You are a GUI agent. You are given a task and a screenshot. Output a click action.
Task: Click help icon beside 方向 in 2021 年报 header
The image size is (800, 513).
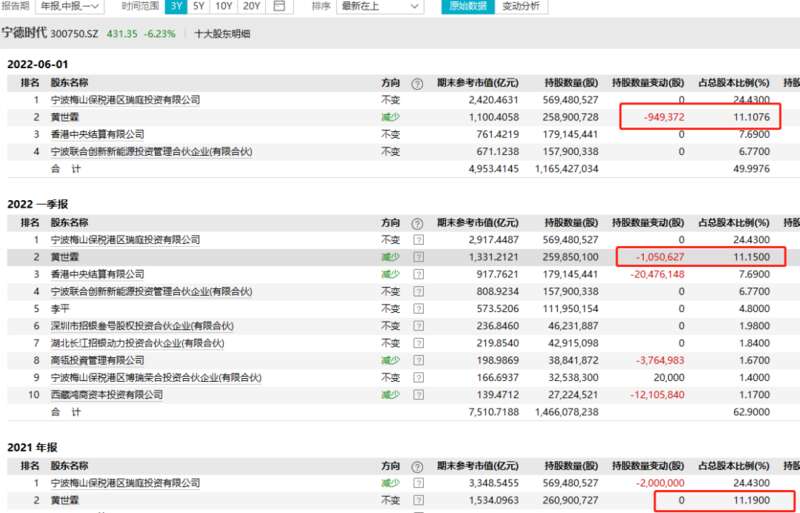(417, 467)
